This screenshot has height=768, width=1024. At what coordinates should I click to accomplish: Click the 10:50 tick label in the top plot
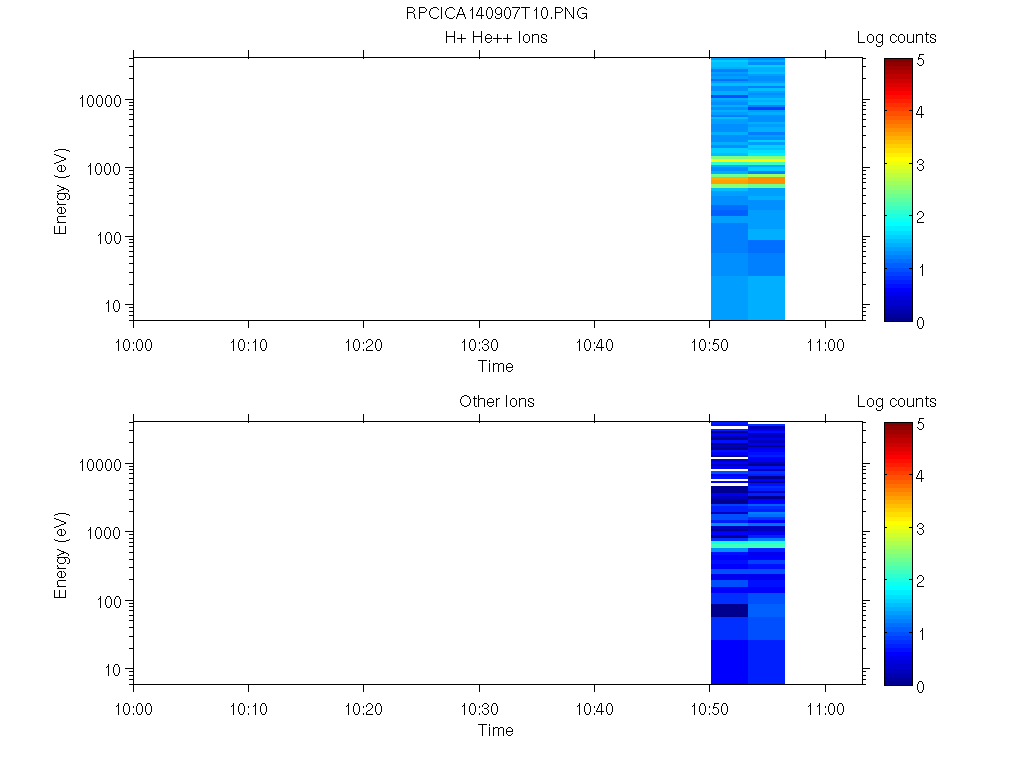pyautogui.click(x=710, y=345)
